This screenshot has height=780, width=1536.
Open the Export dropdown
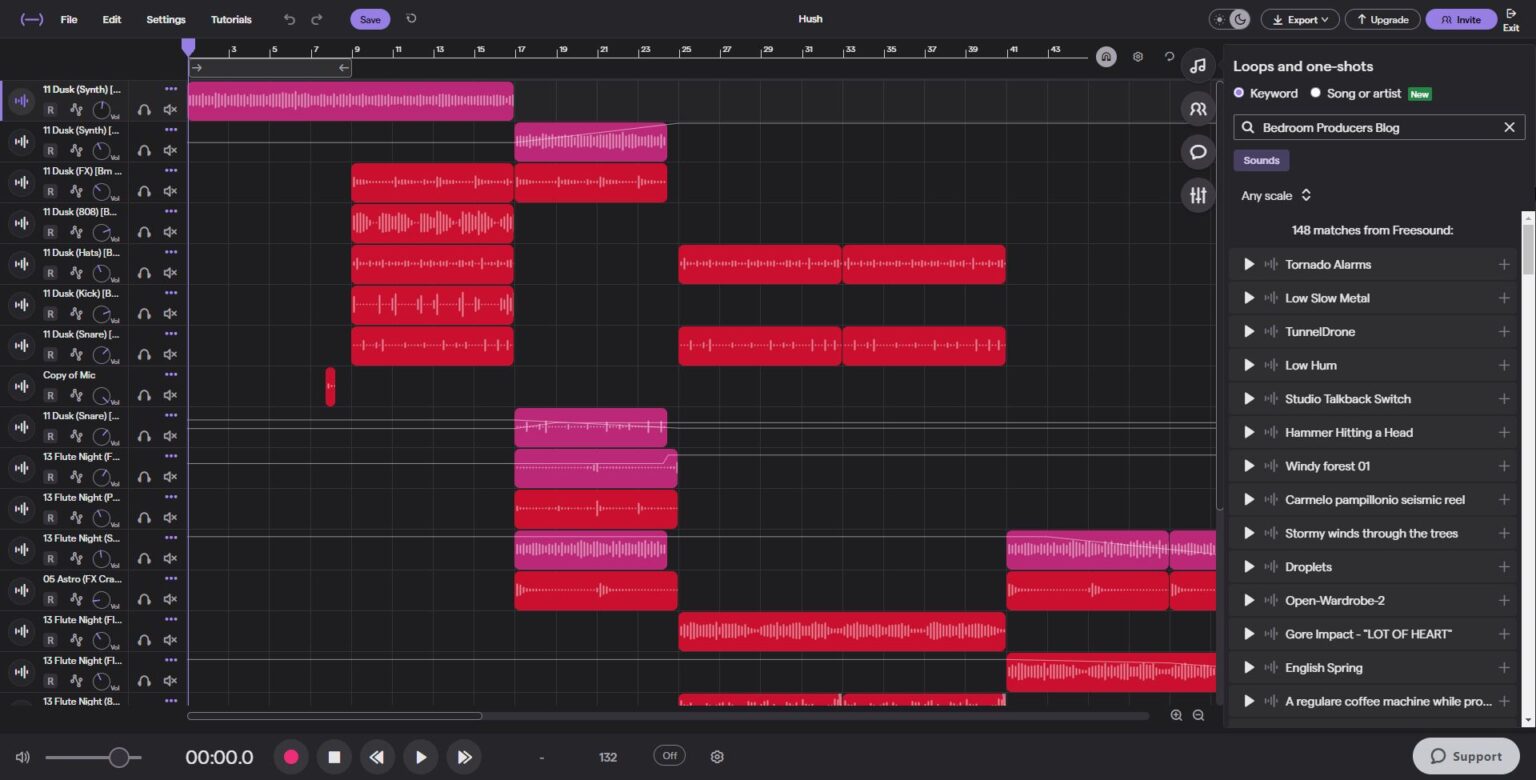tap(1300, 19)
